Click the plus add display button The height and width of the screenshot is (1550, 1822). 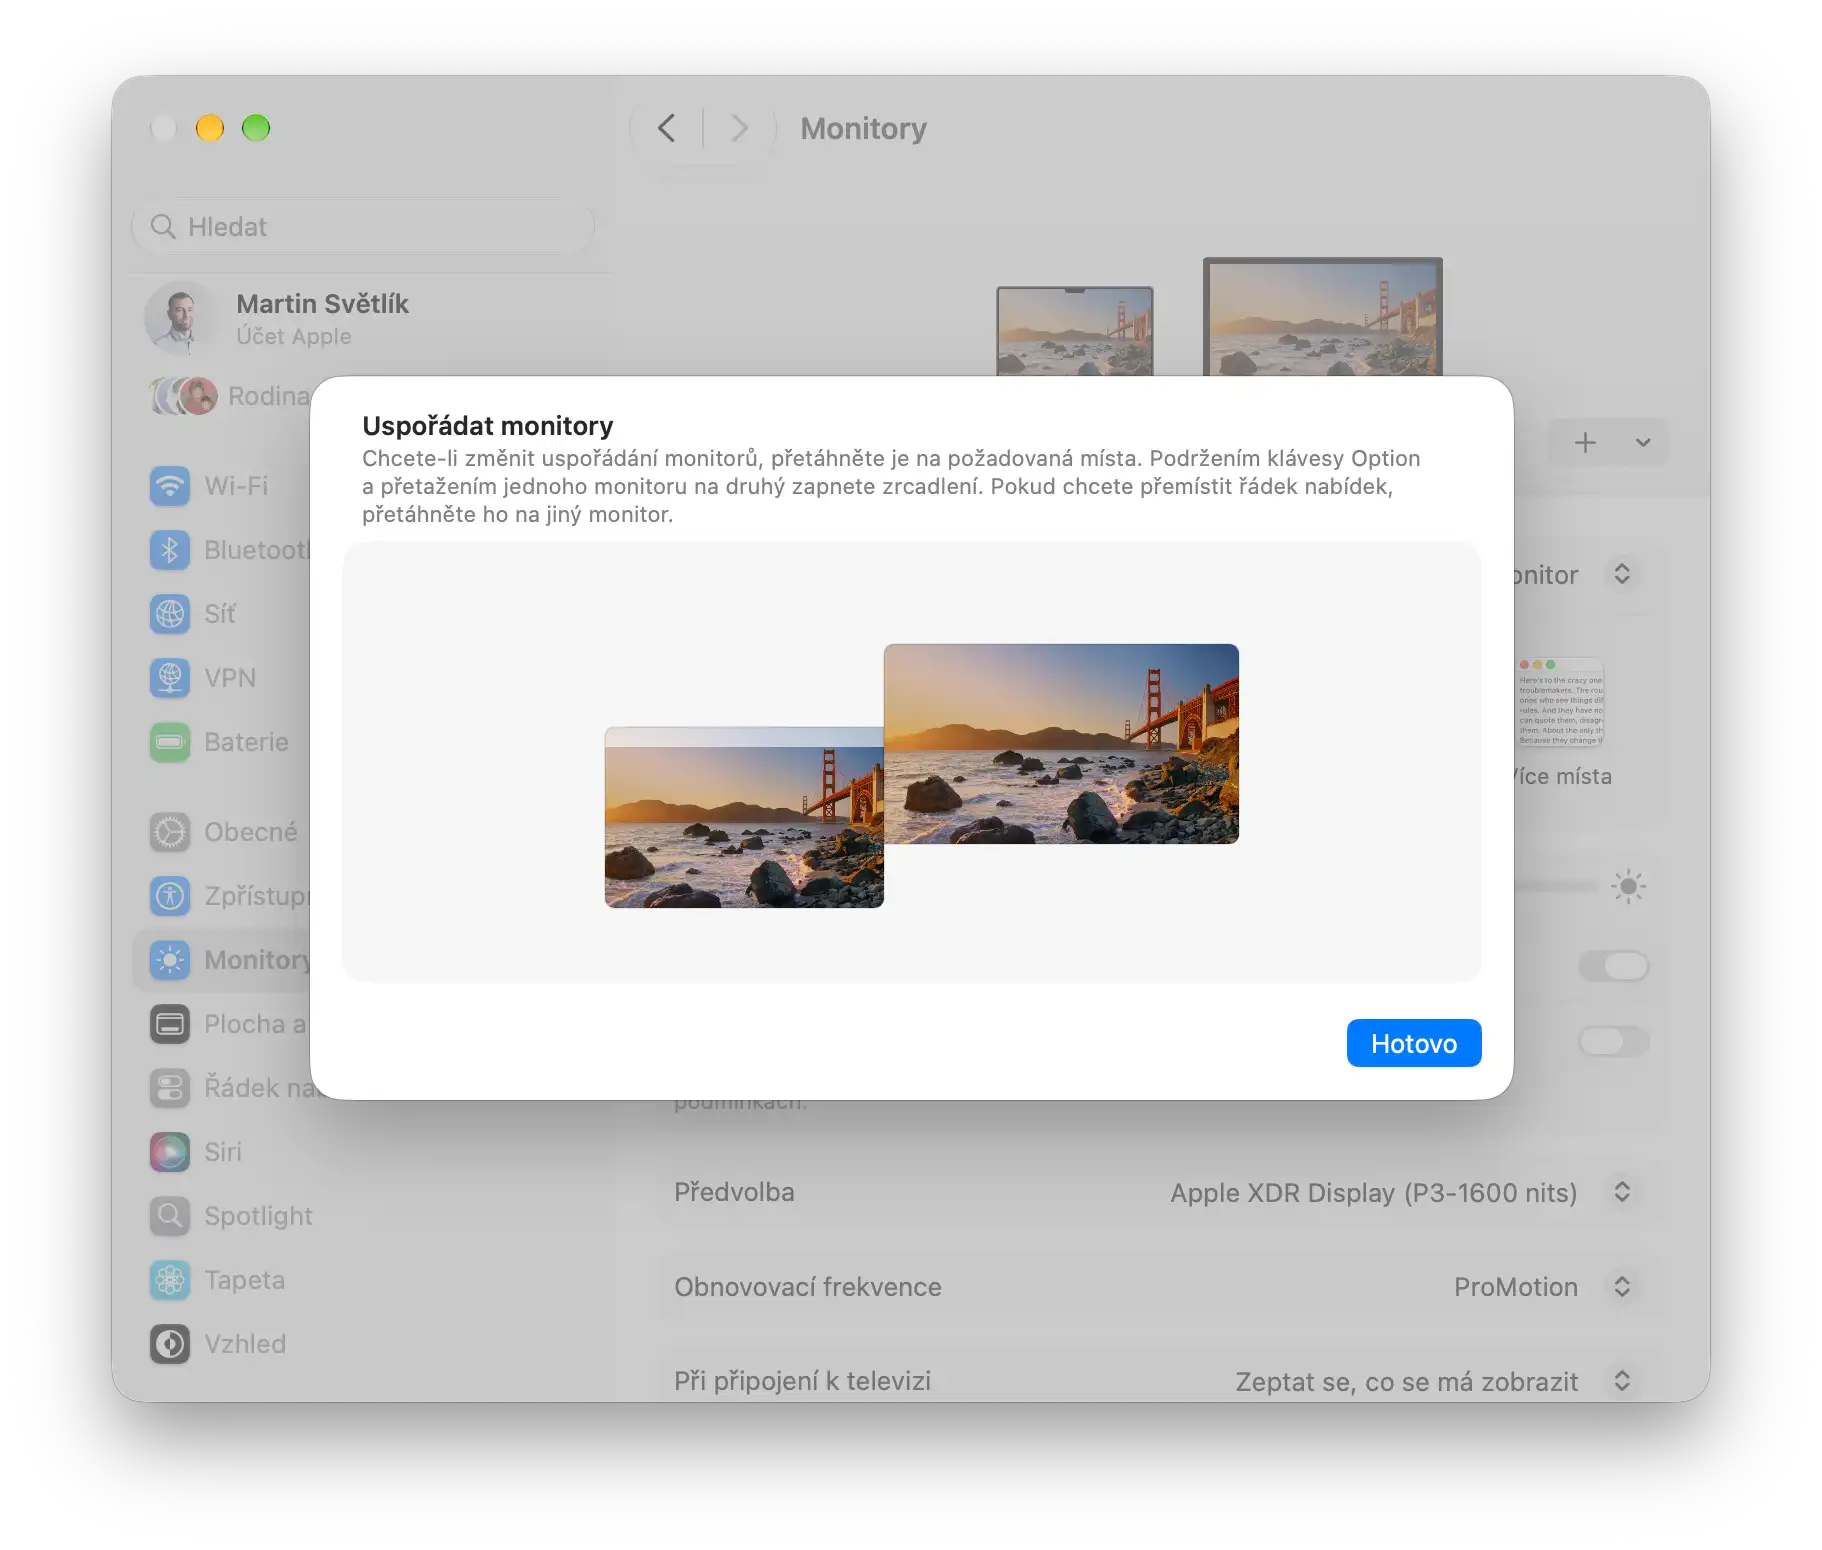pyautogui.click(x=1585, y=442)
